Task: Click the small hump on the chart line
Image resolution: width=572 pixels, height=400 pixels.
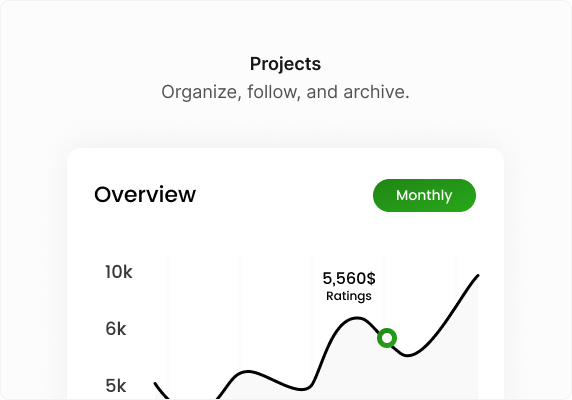Action: click(248, 372)
